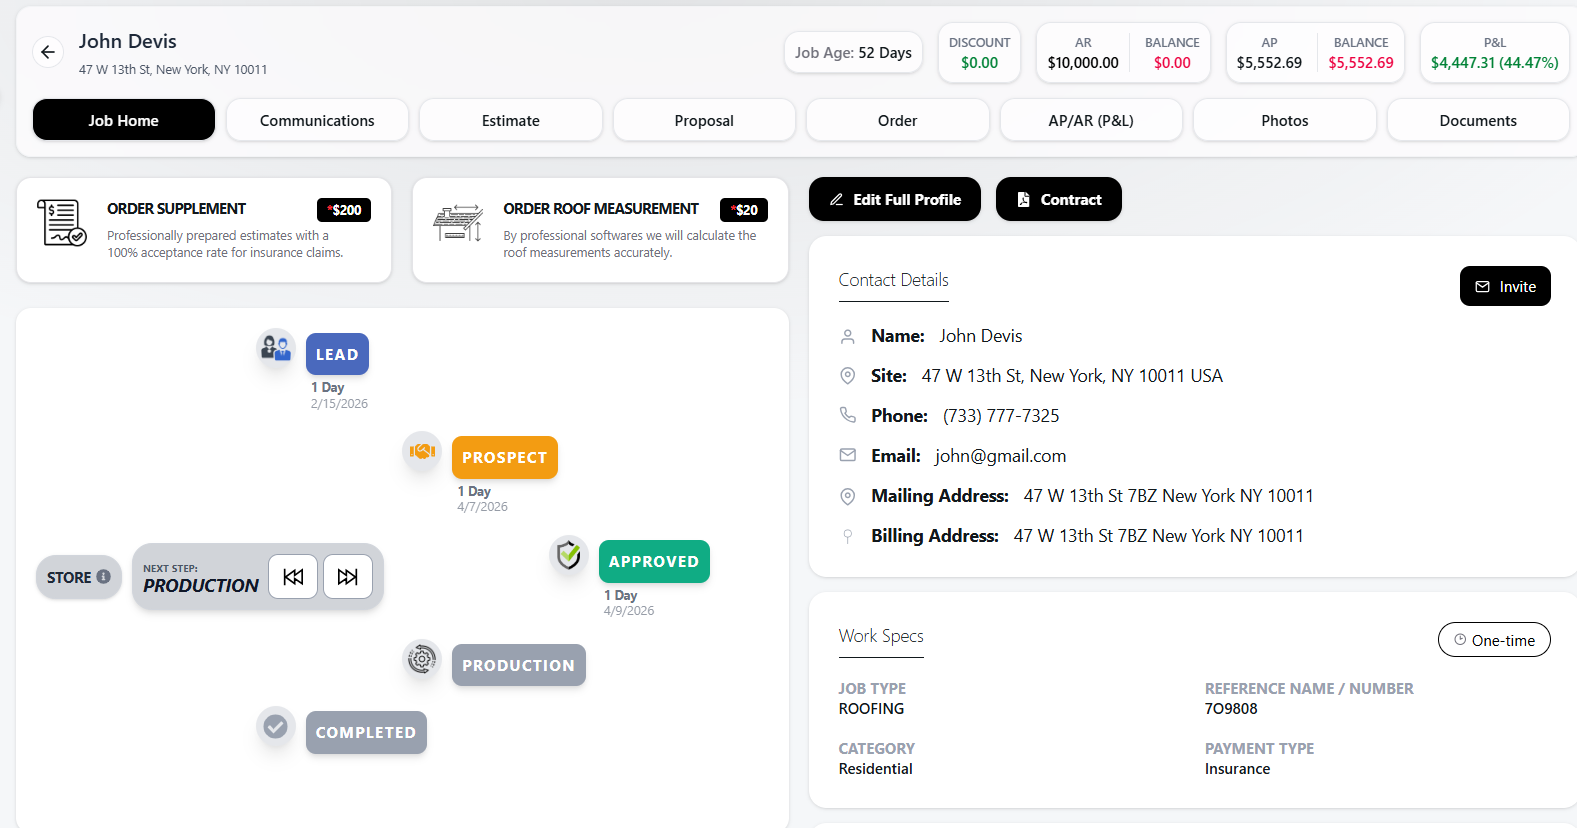The image size is (1577, 828).
Task: Open the Contract button
Action: pyautogui.click(x=1059, y=199)
